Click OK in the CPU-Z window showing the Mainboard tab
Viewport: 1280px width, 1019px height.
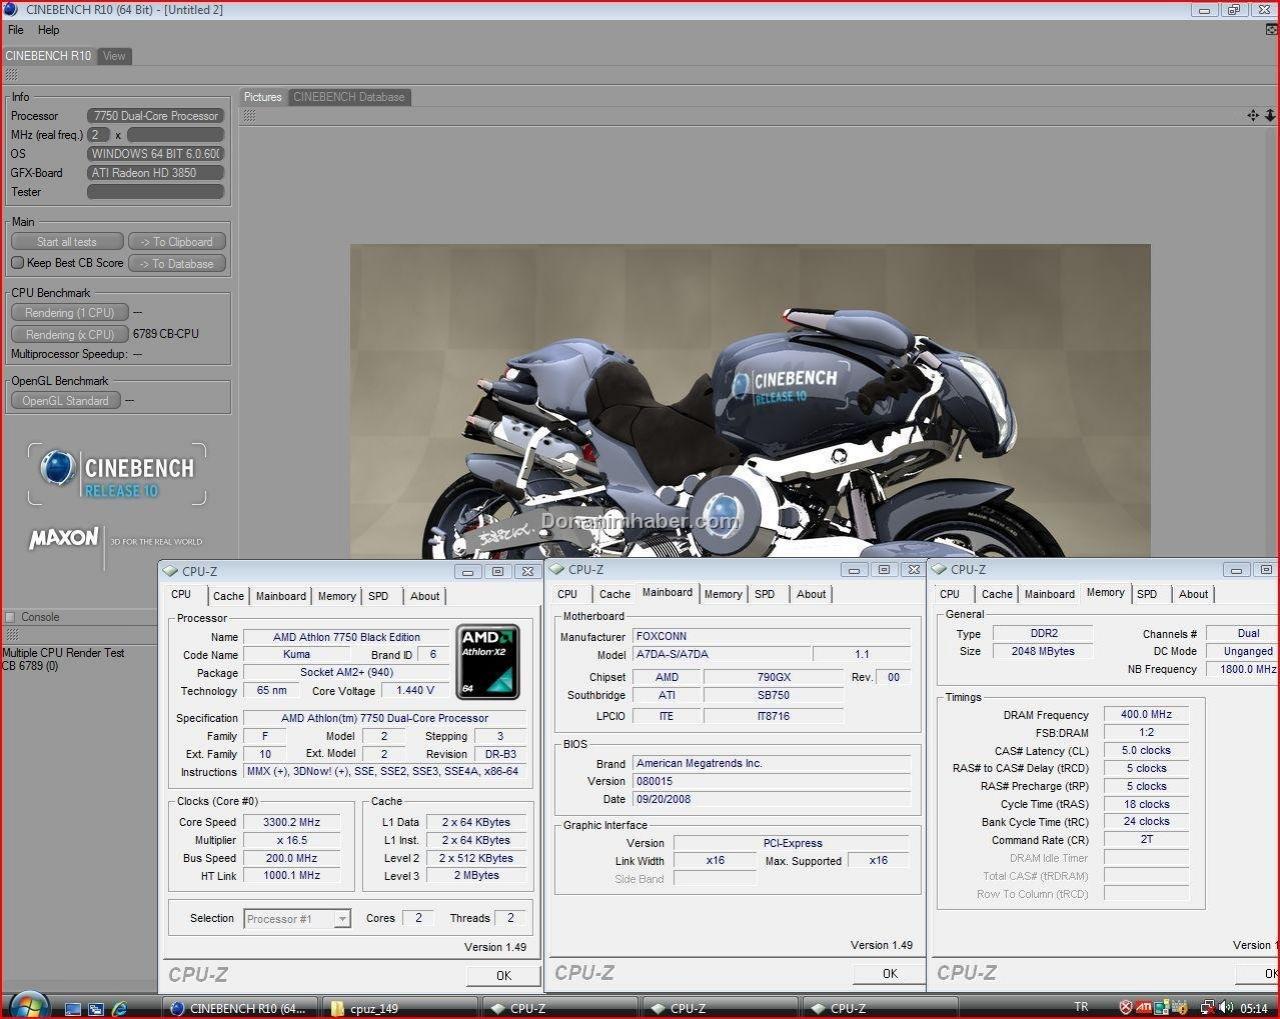tap(889, 973)
